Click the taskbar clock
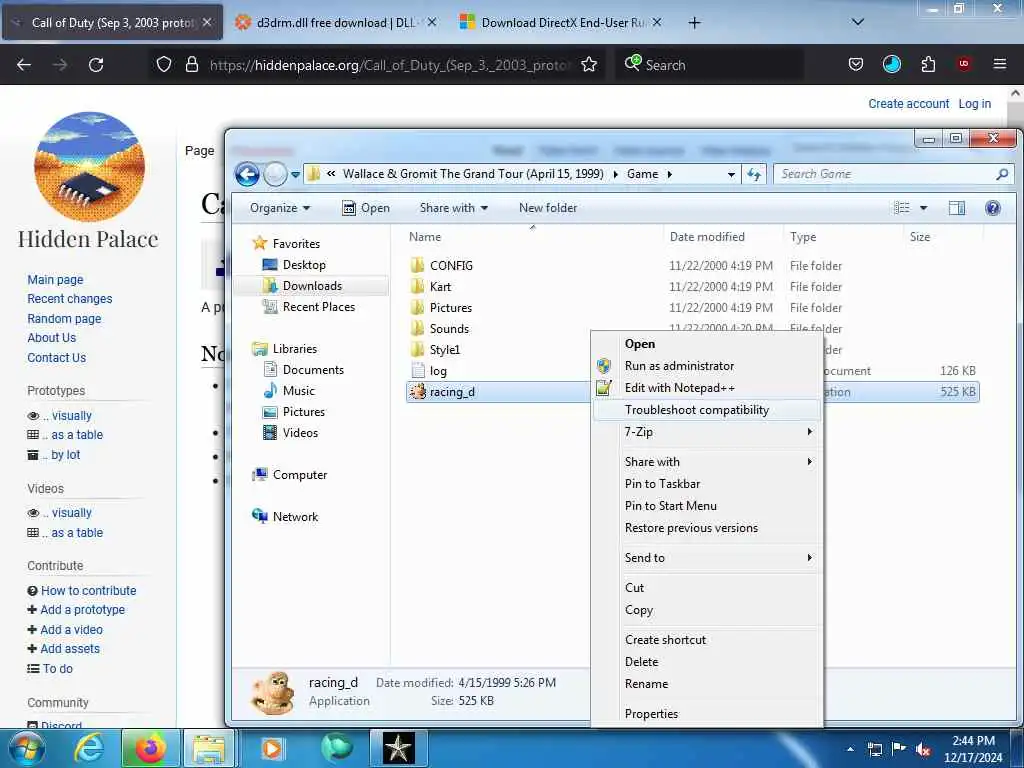 973,749
